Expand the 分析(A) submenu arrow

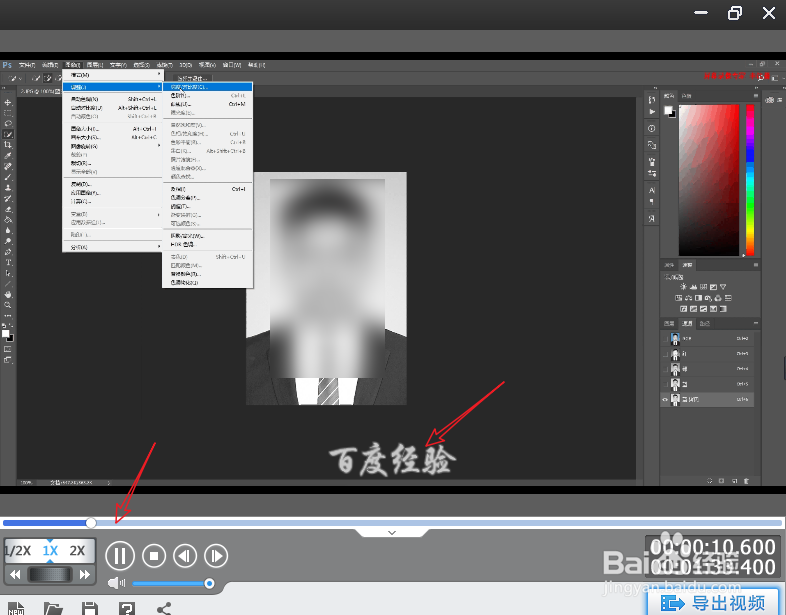coord(159,247)
